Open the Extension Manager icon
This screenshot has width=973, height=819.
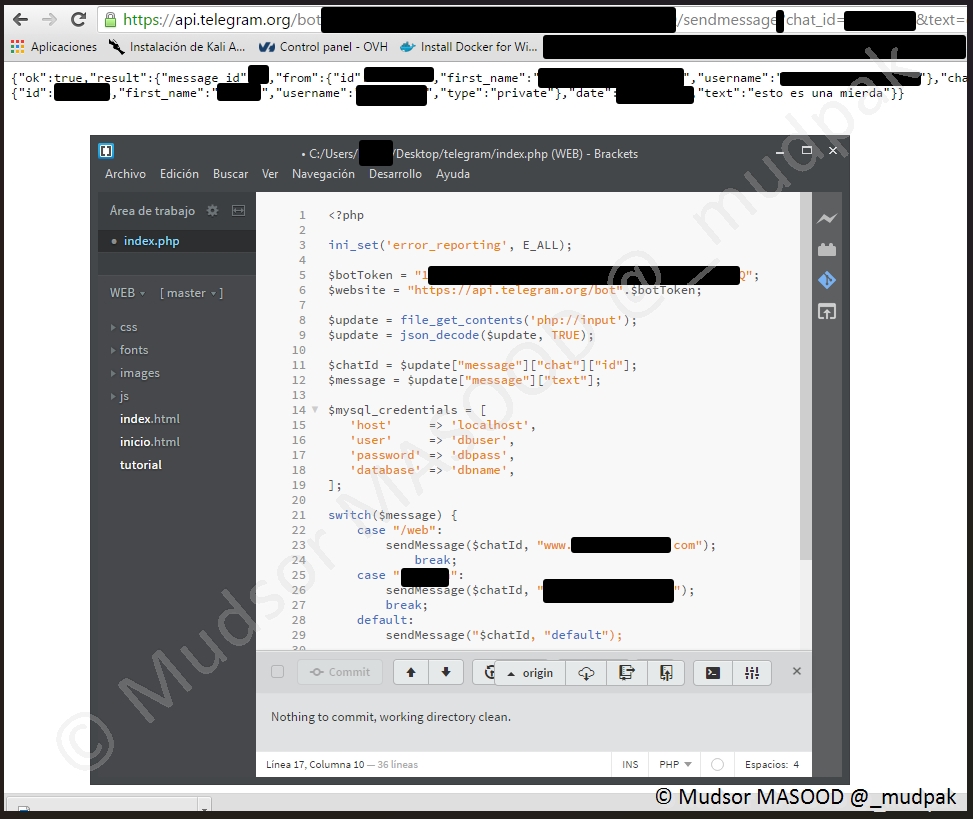point(826,250)
